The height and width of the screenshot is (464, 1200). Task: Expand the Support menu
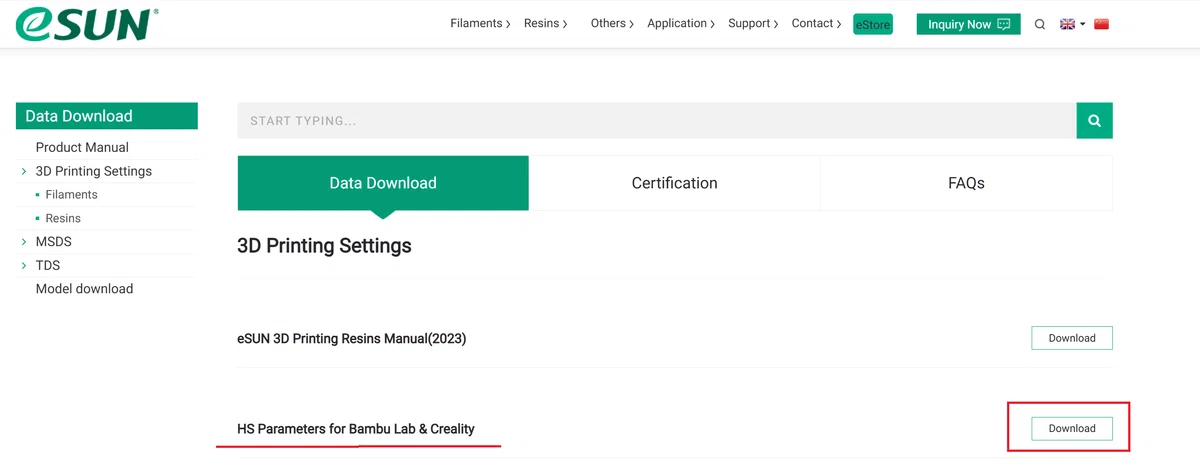tap(753, 23)
